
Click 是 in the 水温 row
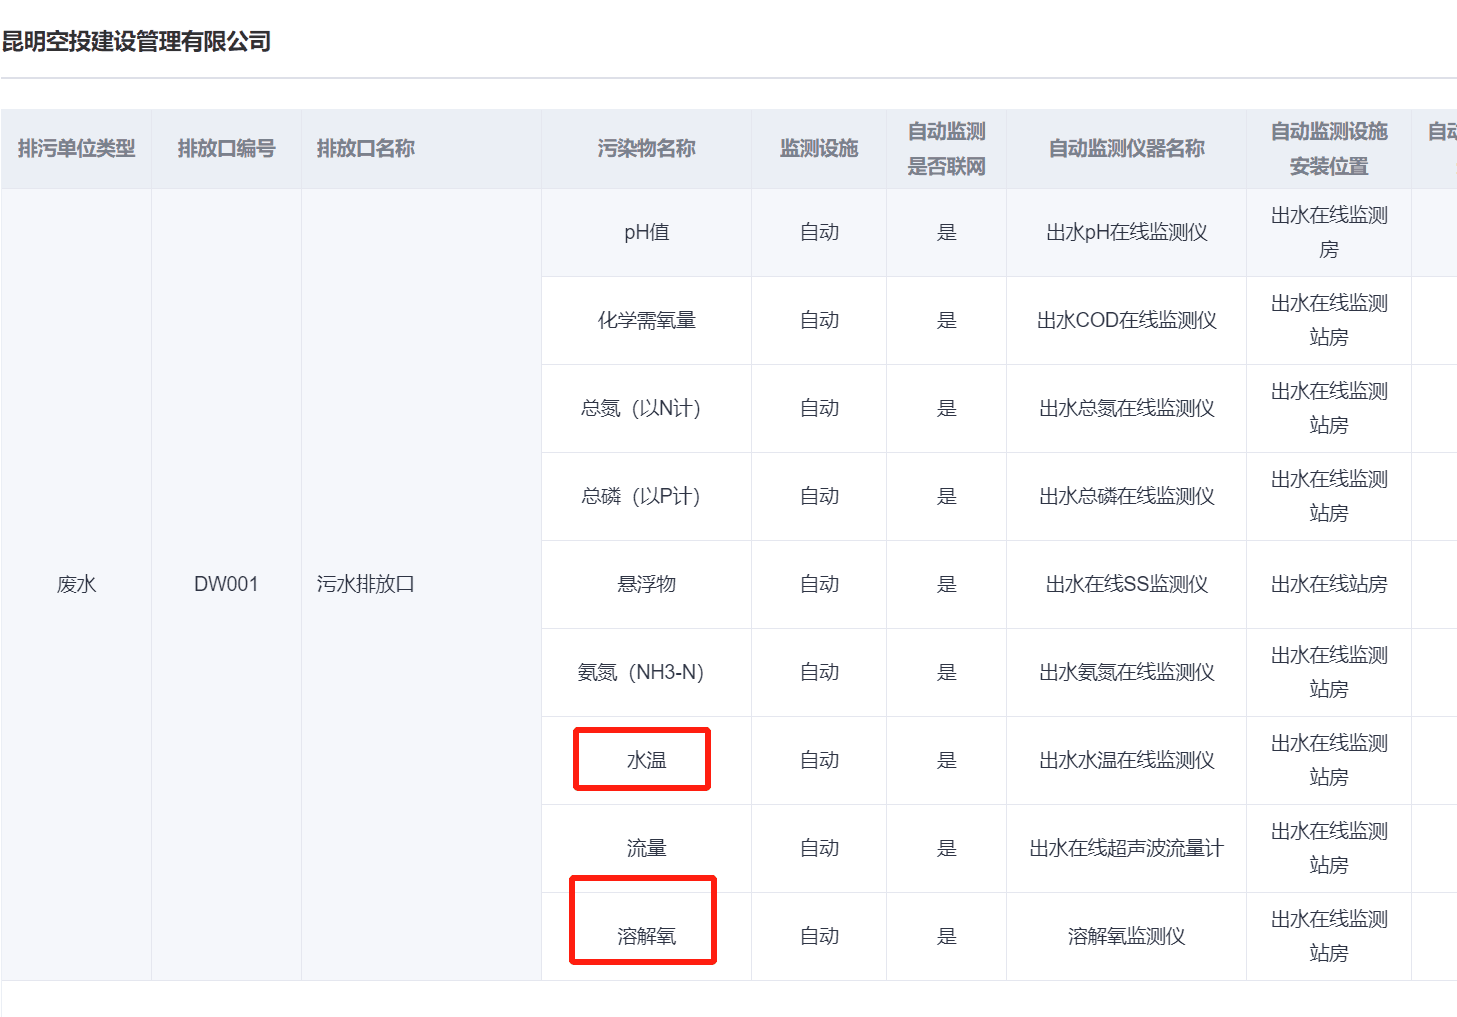point(946,760)
